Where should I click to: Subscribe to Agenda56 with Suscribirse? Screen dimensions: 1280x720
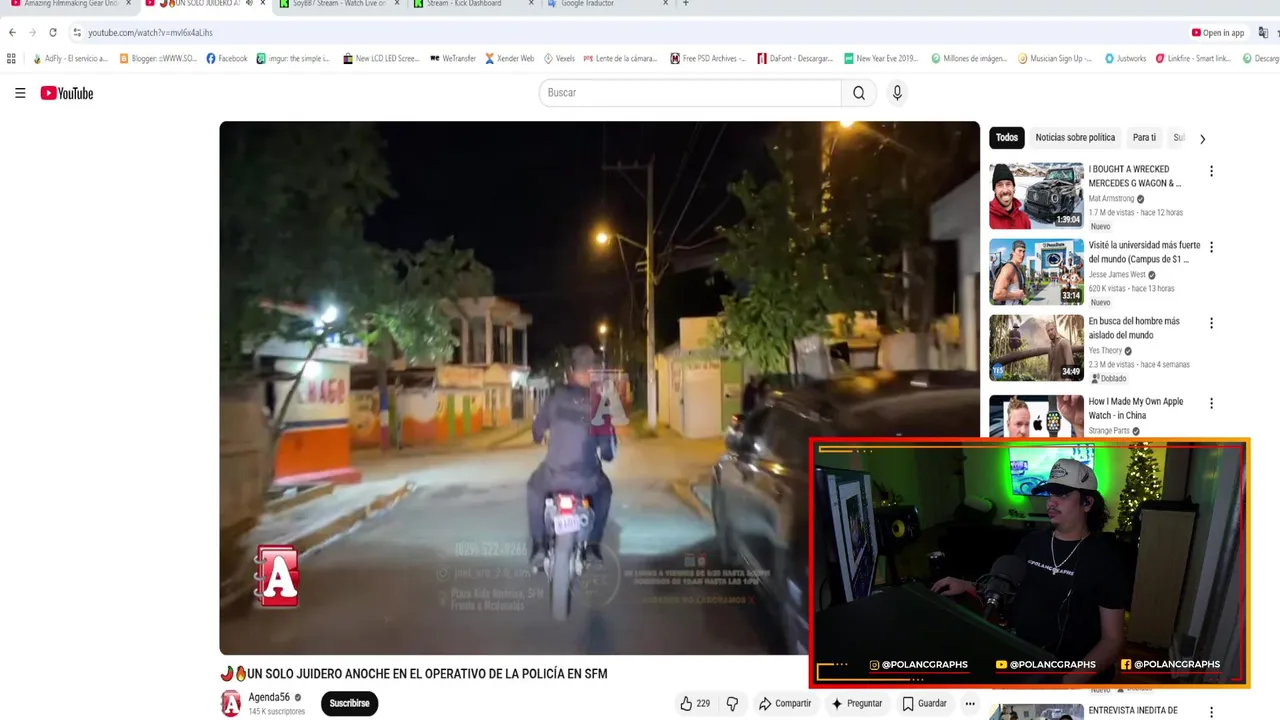pyautogui.click(x=349, y=704)
